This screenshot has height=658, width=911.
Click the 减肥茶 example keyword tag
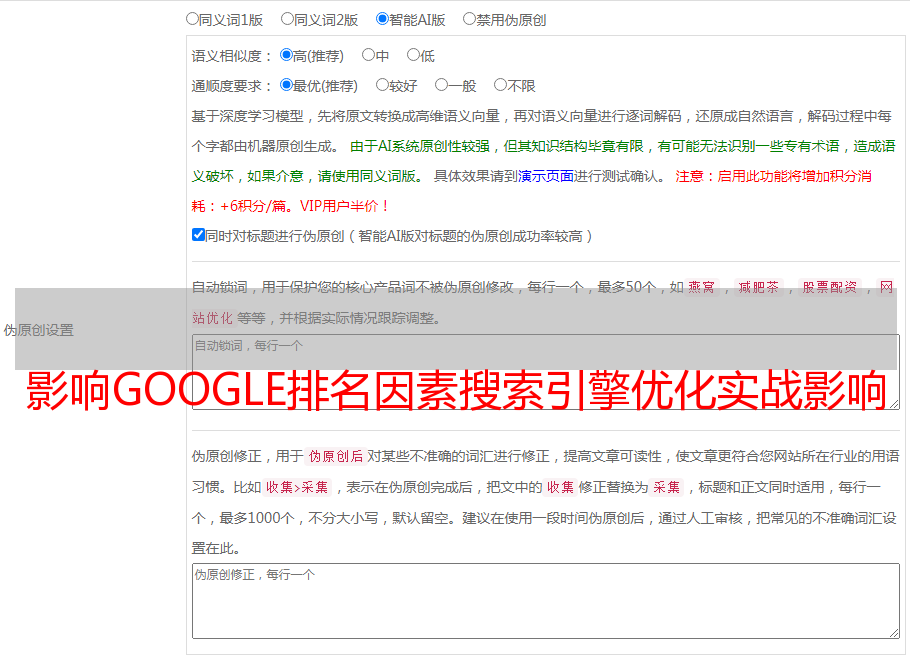coord(758,287)
